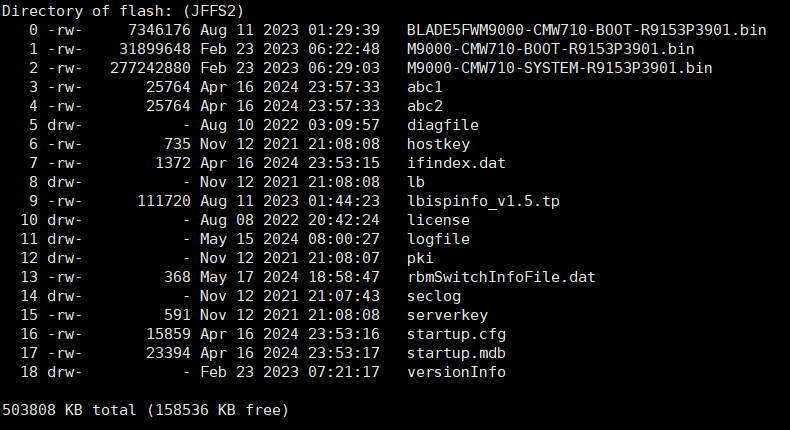Click the pki directory name
Screen dimensions: 790x430
(420, 258)
